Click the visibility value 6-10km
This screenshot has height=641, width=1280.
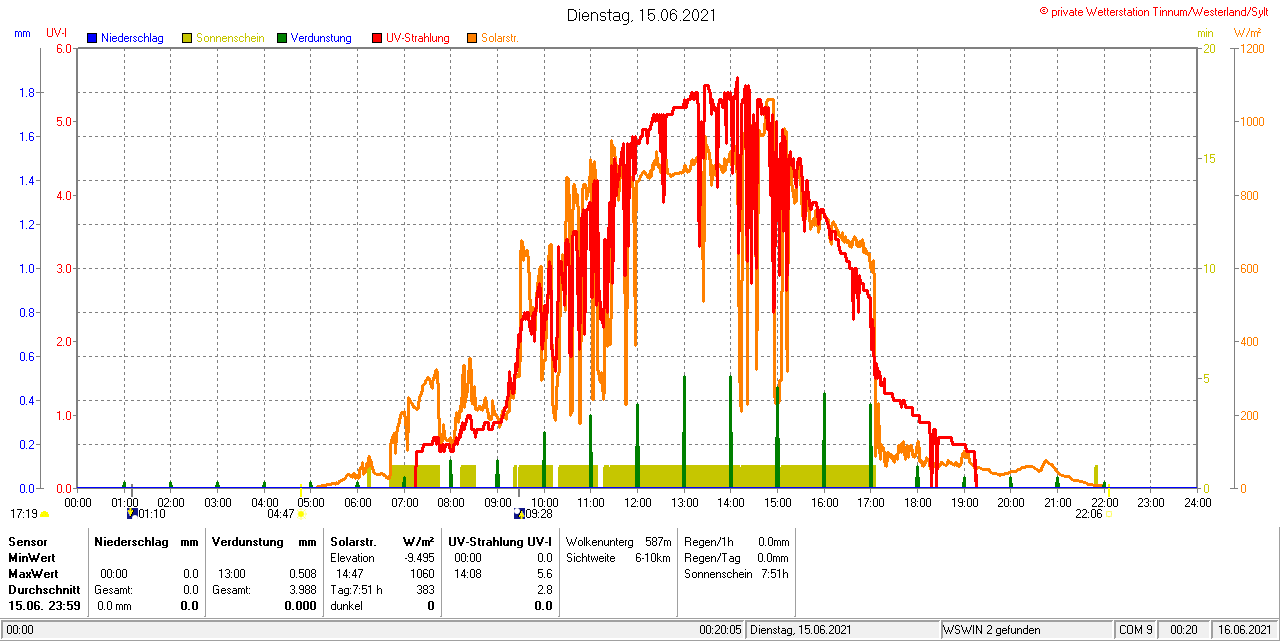(x=652, y=557)
